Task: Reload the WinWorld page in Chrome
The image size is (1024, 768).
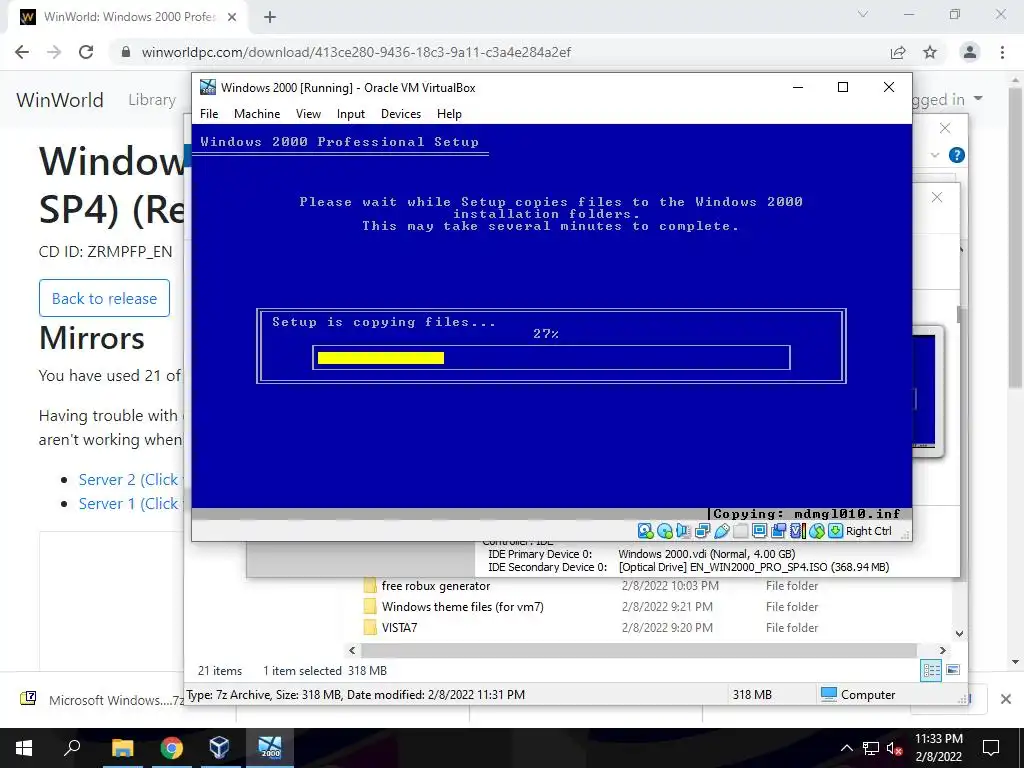Action: tap(86, 52)
